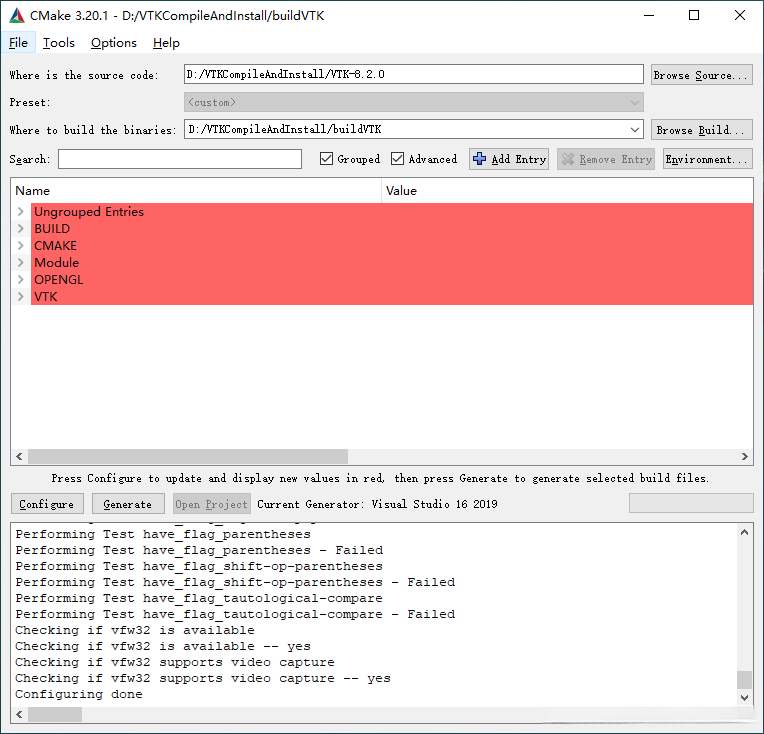This screenshot has height=734, width=764.
Task: Click the Remove Entry button
Action: 606,159
